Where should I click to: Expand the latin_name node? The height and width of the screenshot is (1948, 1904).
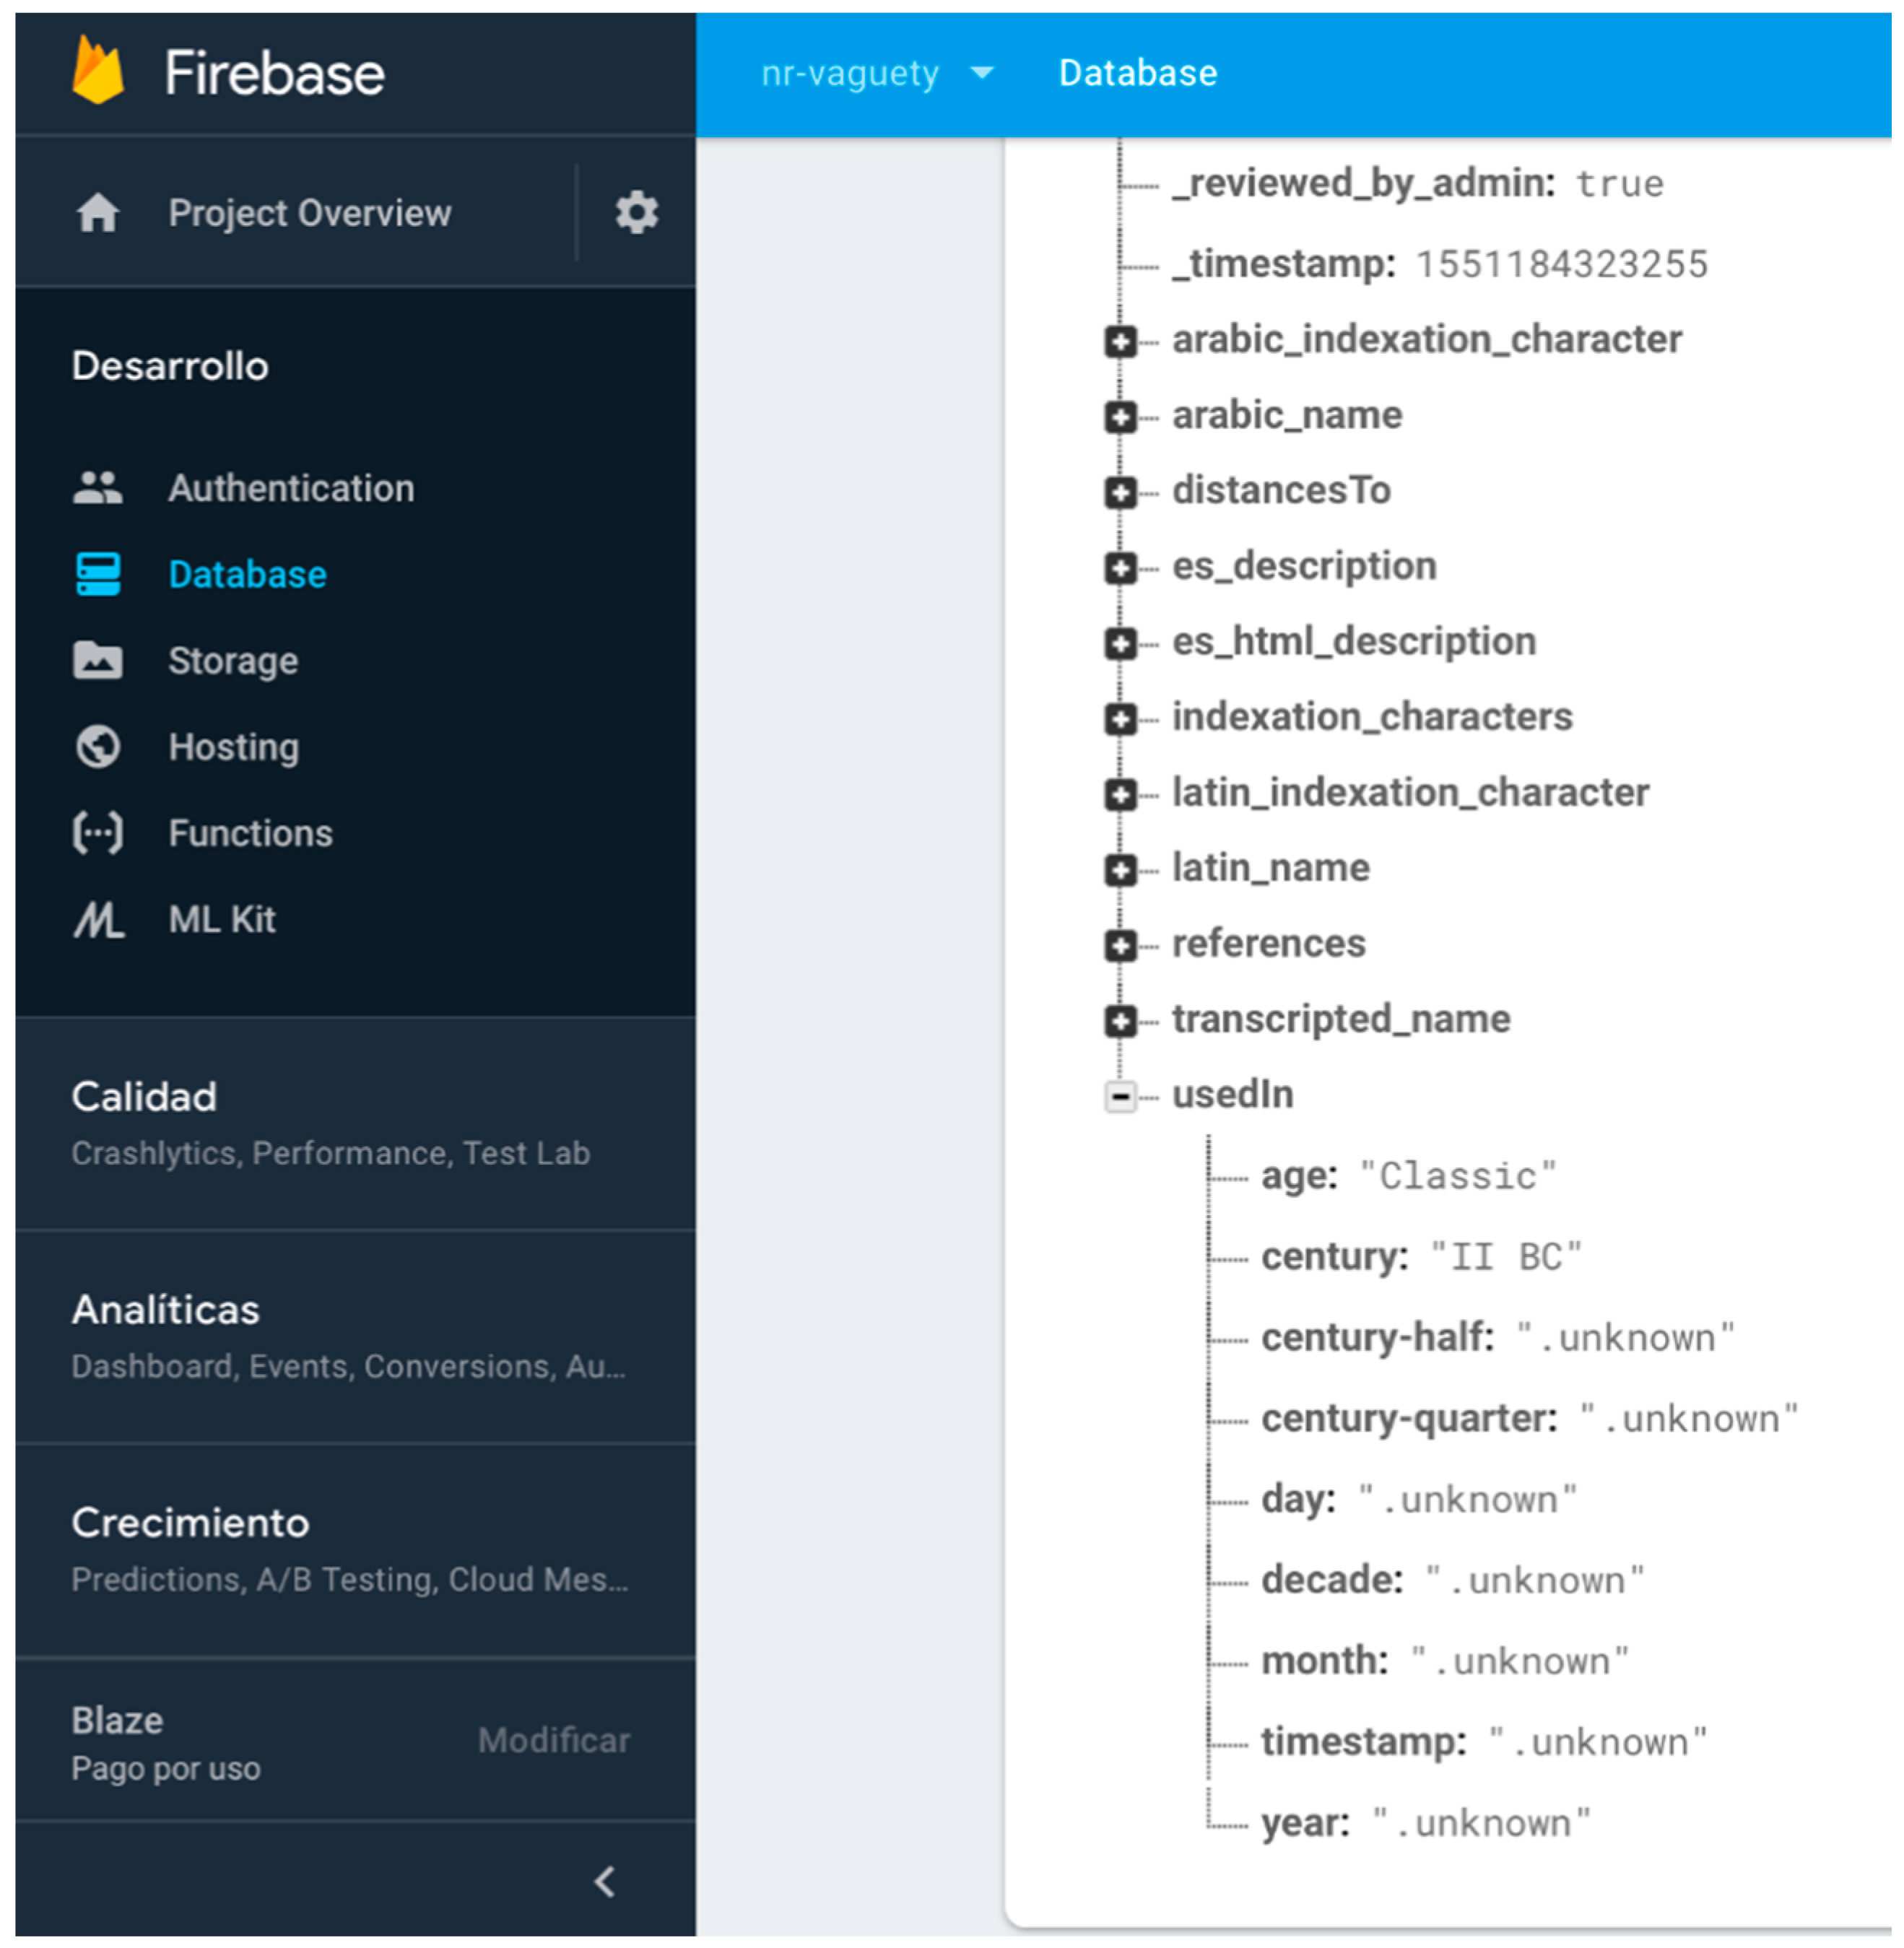click(x=1120, y=869)
